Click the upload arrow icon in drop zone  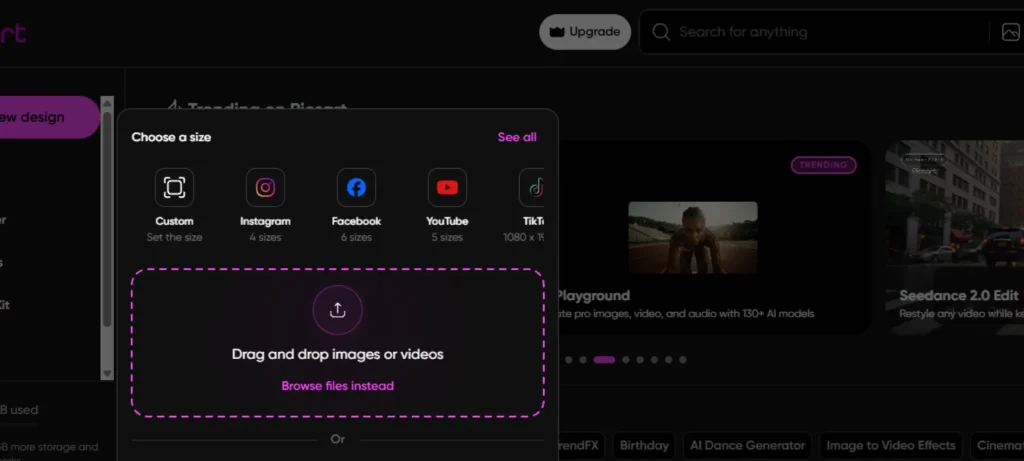[338, 310]
